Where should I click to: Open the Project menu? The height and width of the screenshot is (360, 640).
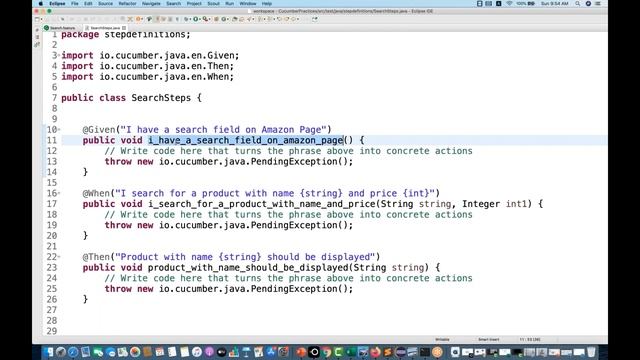[x=194, y=3]
